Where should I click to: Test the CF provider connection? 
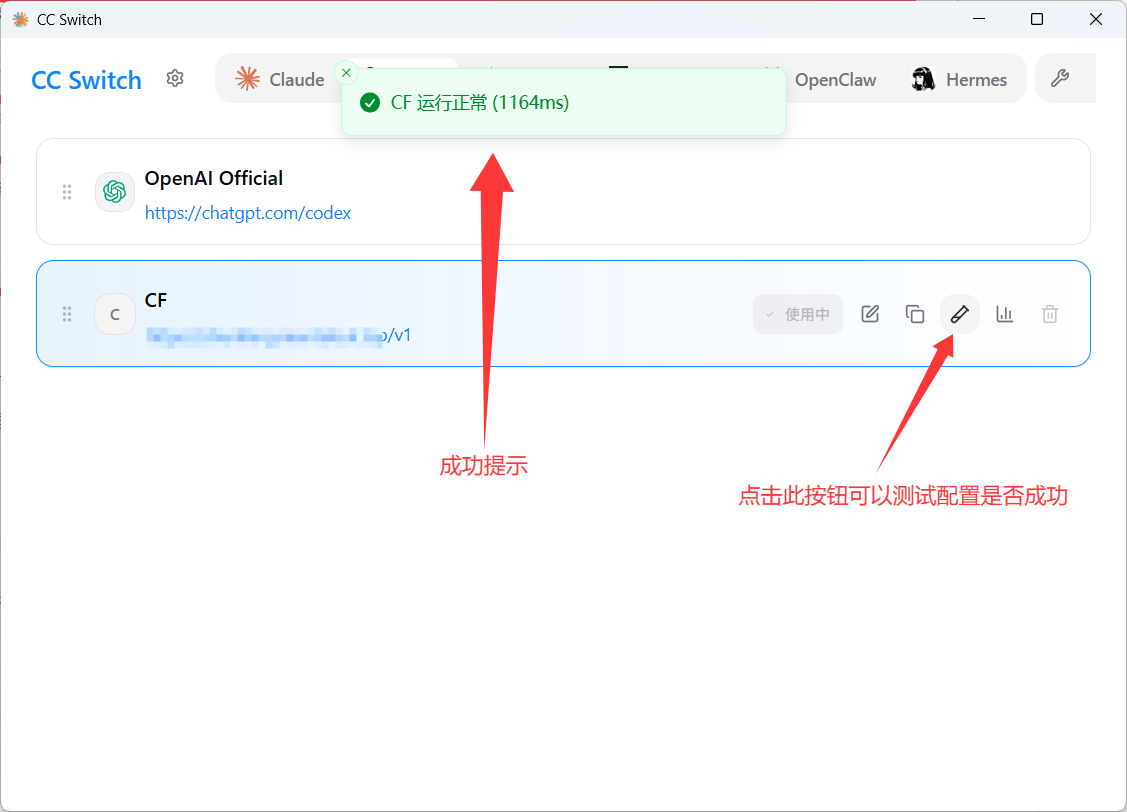(x=959, y=313)
